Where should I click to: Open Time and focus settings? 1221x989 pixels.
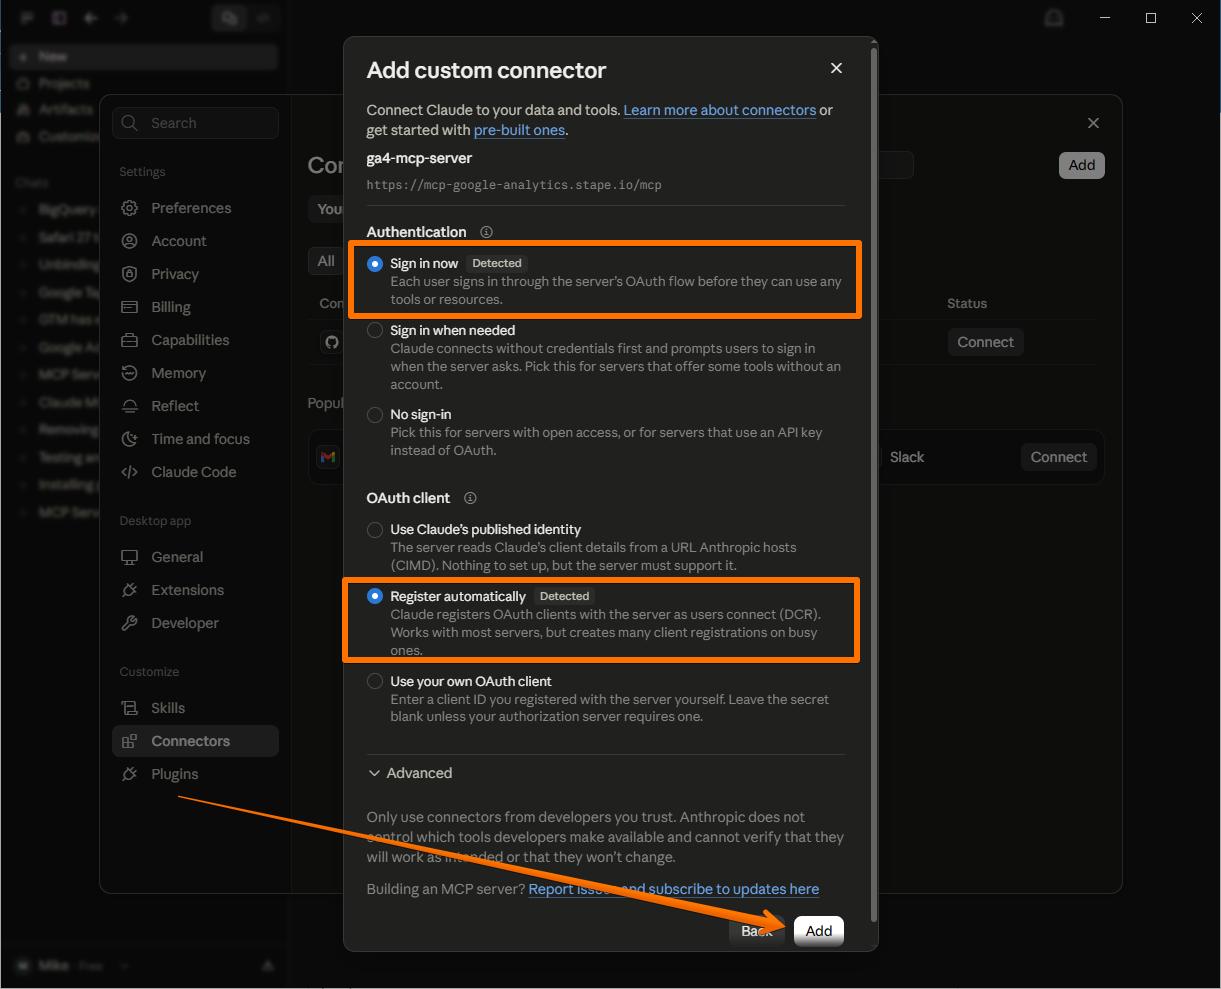[196, 439]
